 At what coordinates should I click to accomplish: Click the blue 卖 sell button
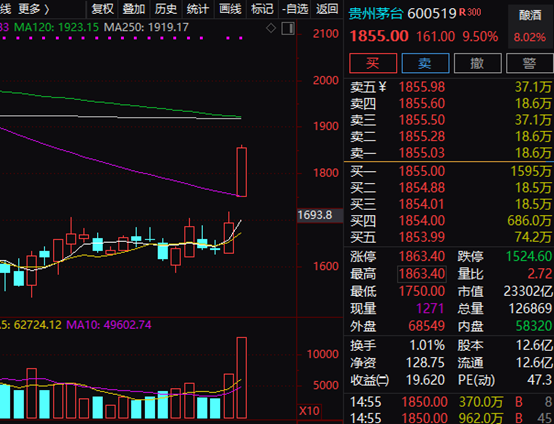(425, 63)
